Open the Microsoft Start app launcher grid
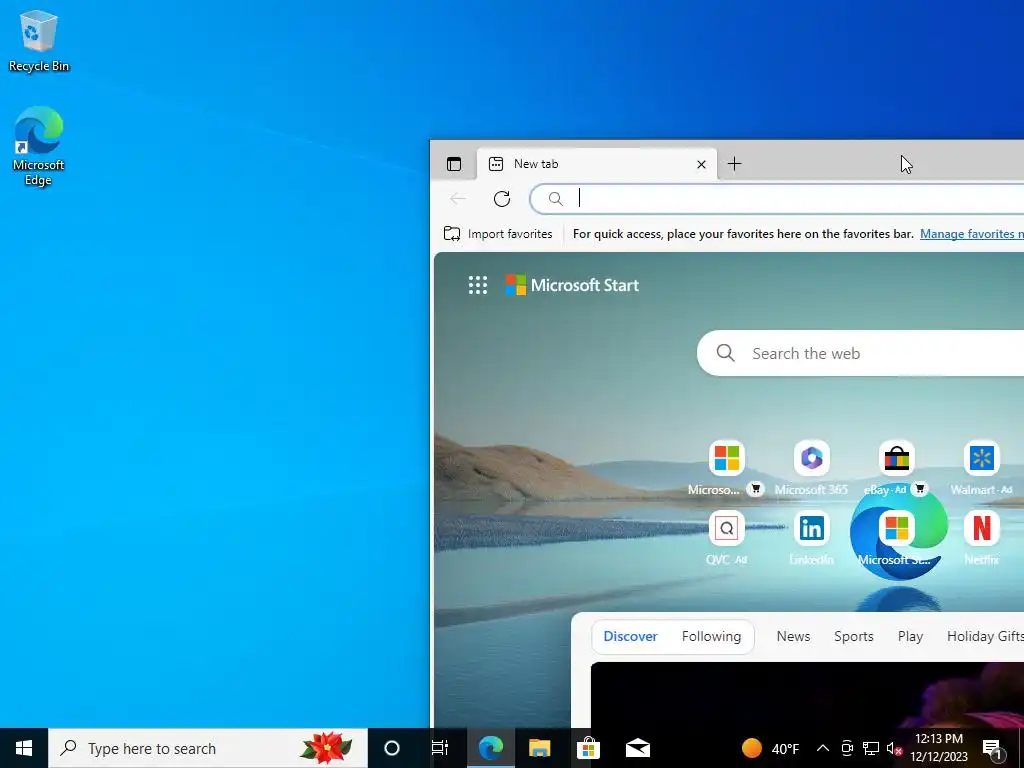The height and width of the screenshot is (768, 1024). coord(478,285)
